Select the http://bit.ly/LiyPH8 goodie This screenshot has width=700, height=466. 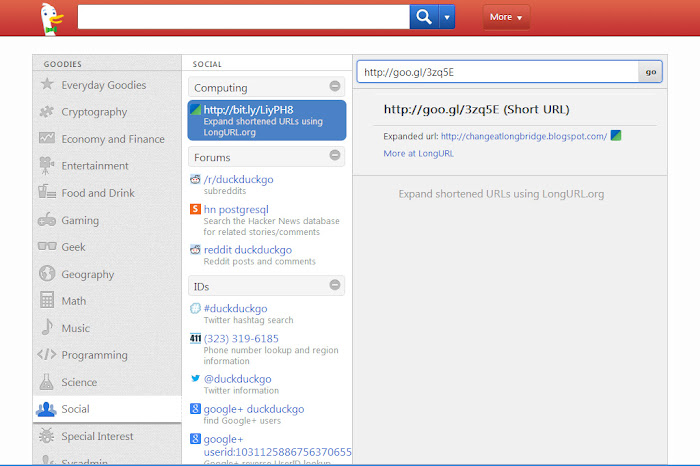pyautogui.click(x=267, y=121)
